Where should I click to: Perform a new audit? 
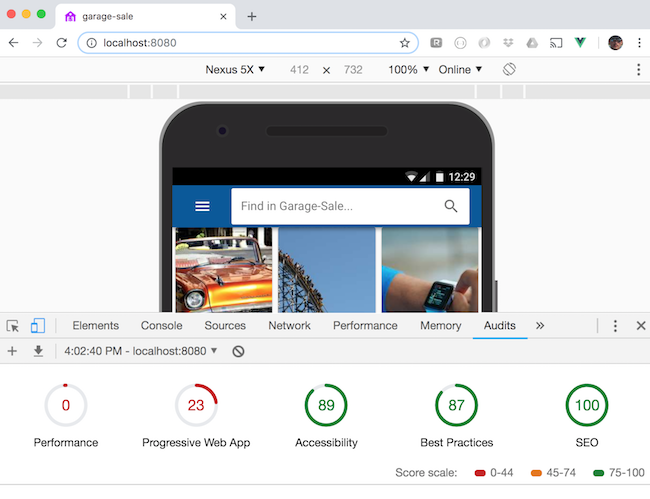tap(12, 351)
